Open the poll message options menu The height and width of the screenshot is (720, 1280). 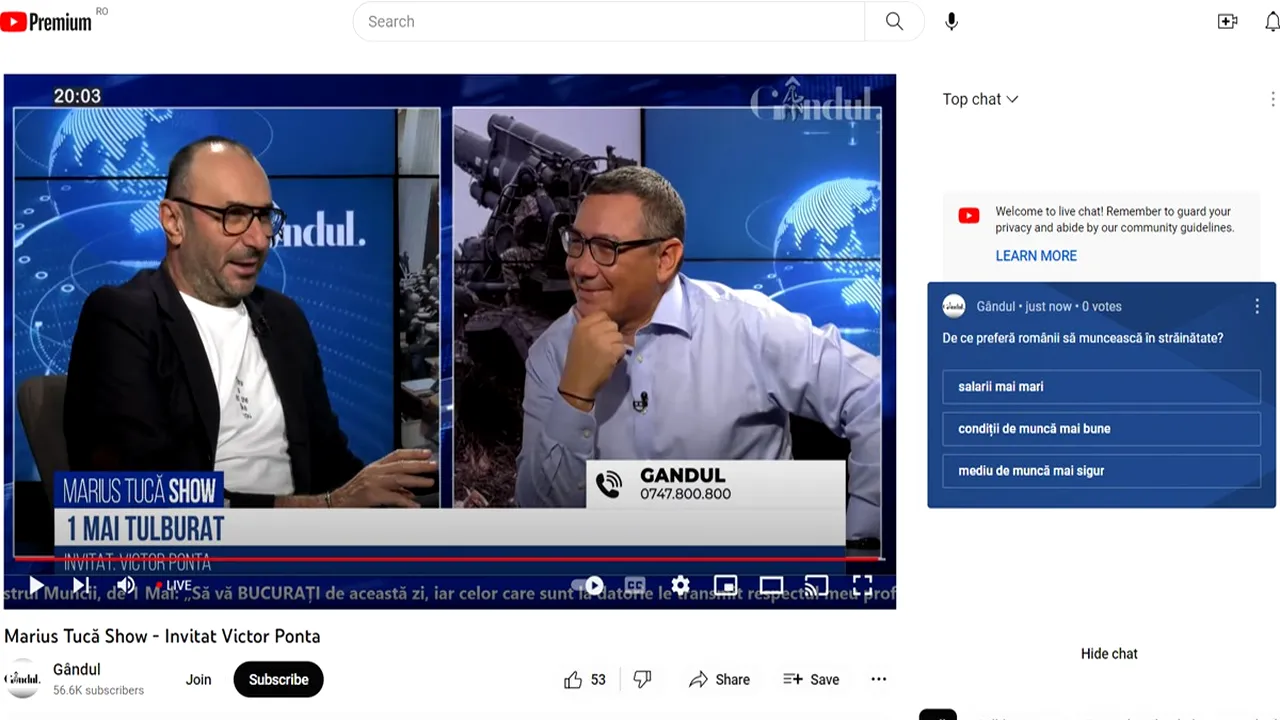click(1257, 306)
